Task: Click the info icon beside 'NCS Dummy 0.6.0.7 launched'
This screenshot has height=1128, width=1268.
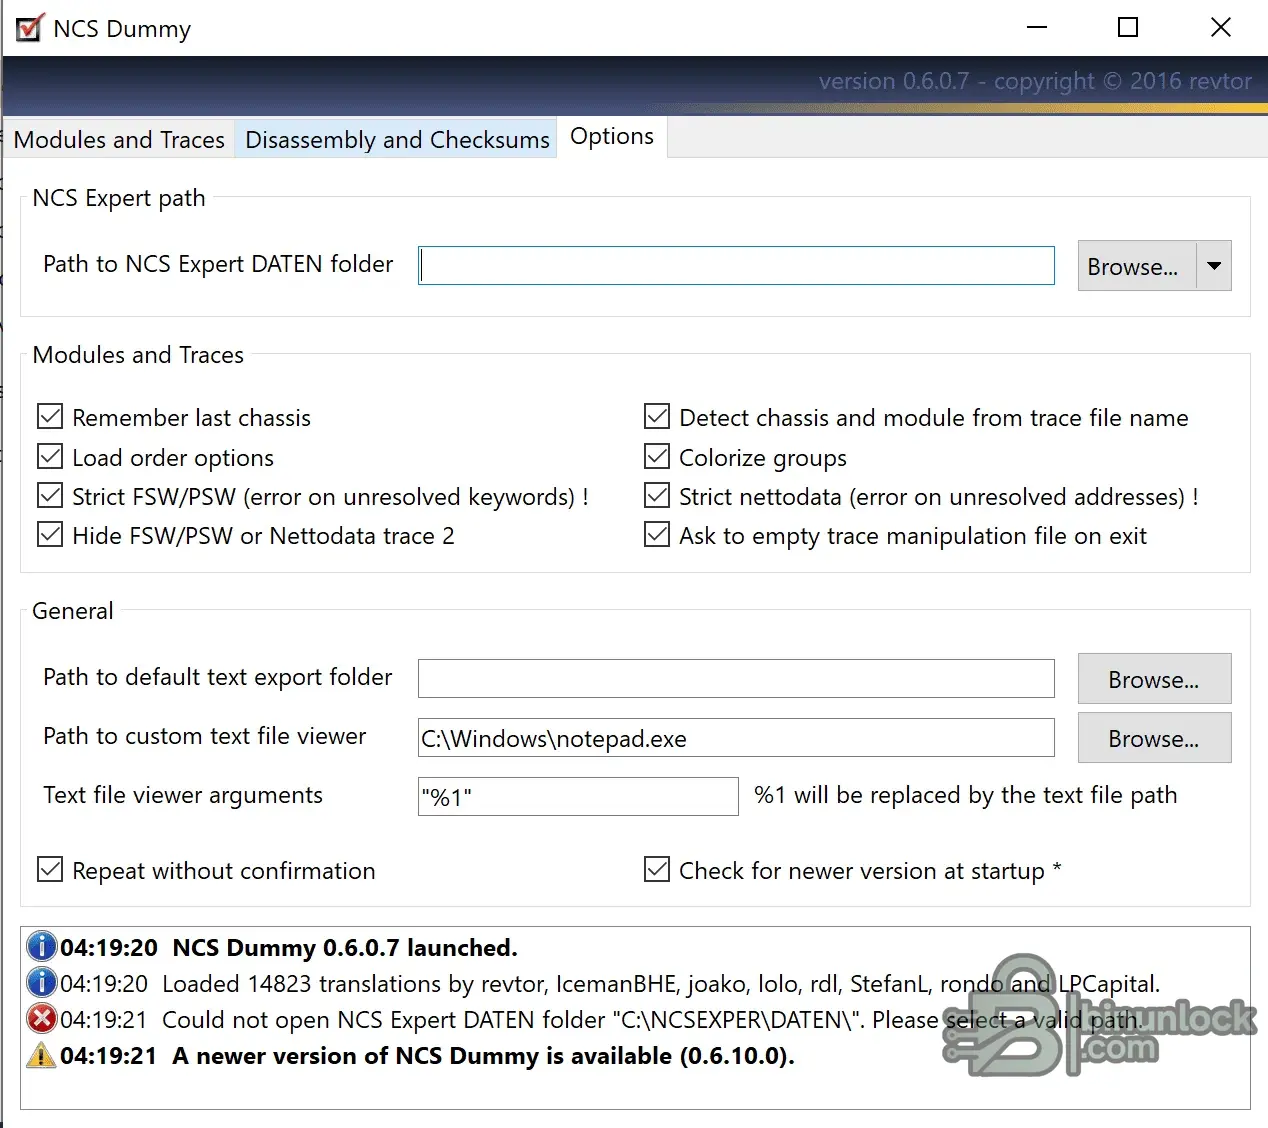Action: coord(41,946)
